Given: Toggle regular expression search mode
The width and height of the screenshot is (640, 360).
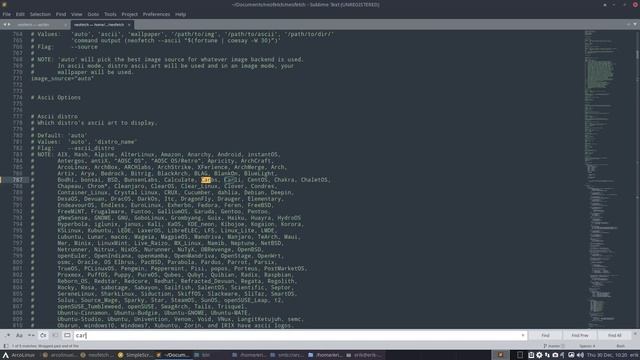Looking at the screenshot, I should [7, 335].
